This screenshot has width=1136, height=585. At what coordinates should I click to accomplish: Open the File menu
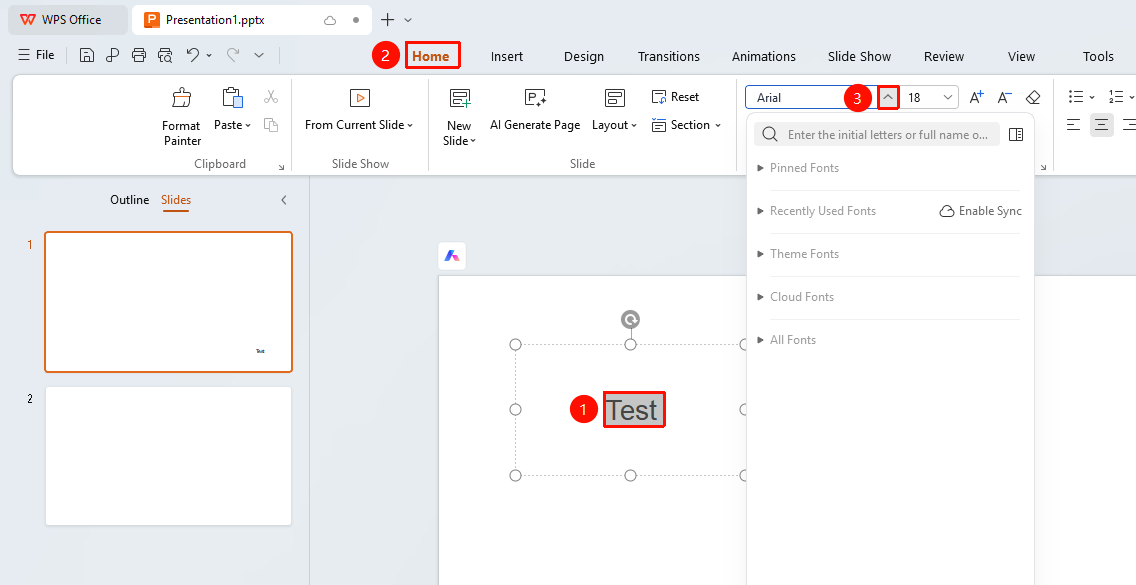[36, 55]
